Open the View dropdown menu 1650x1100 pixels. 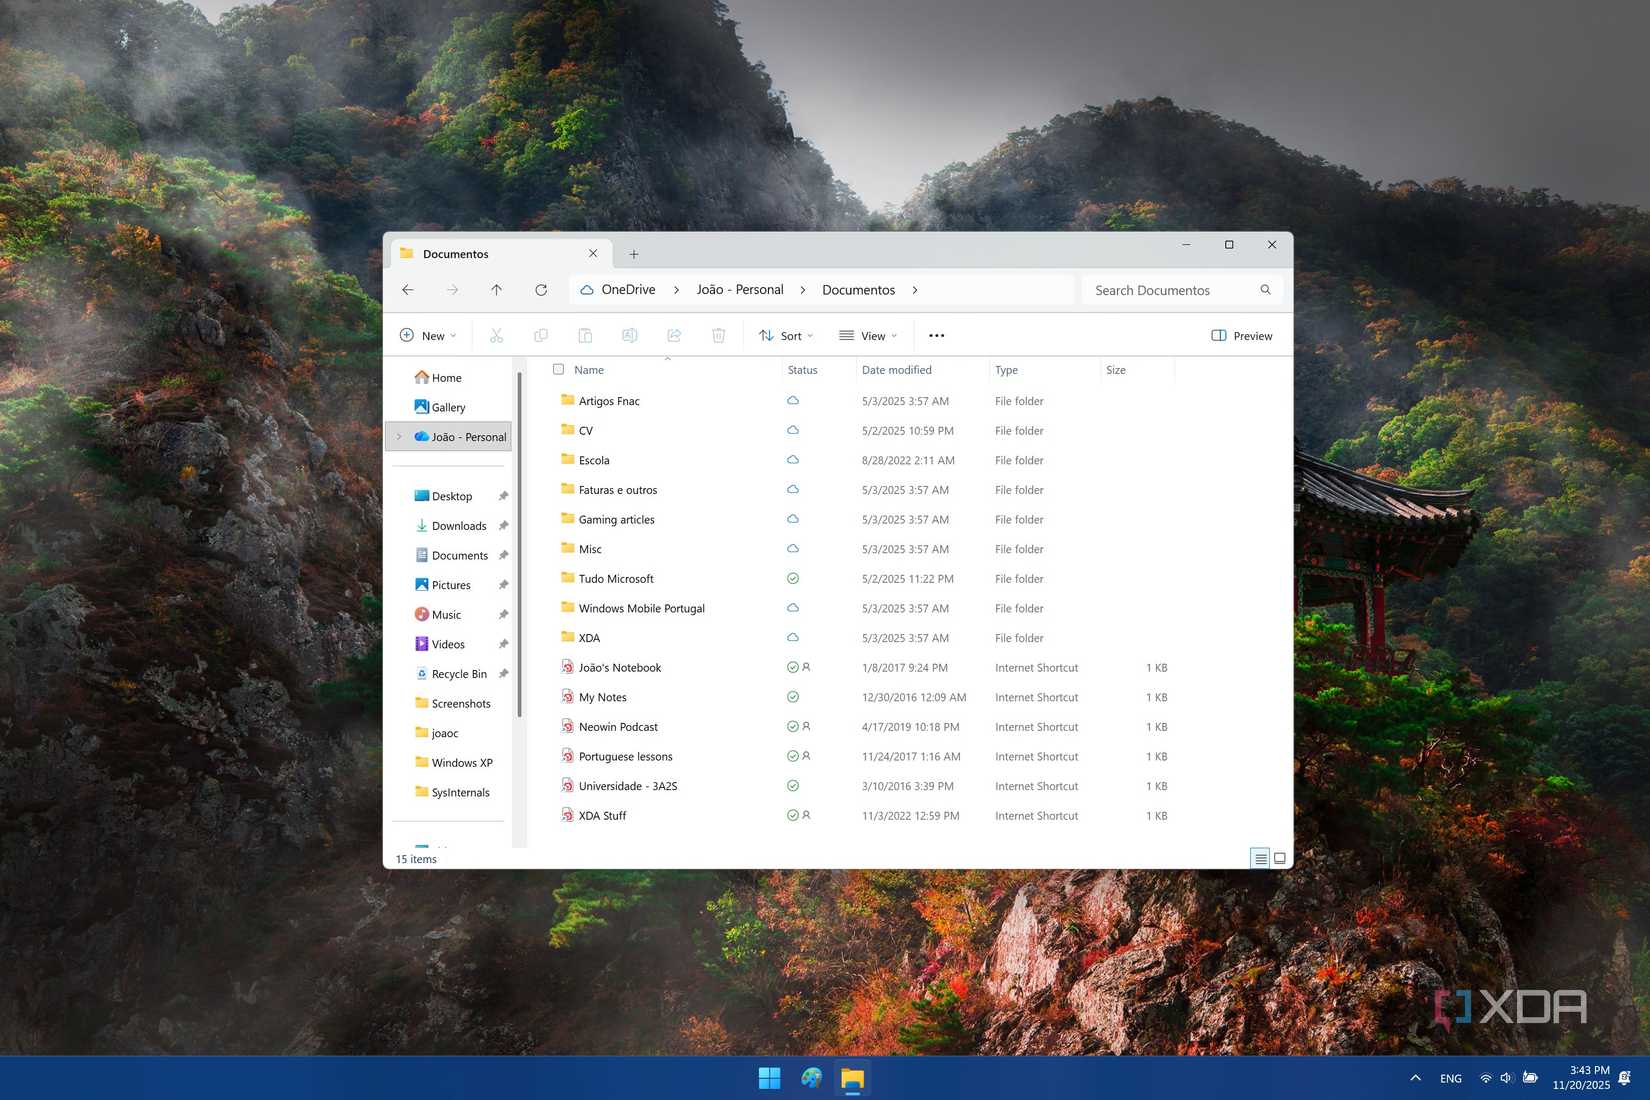tap(868, 336)
